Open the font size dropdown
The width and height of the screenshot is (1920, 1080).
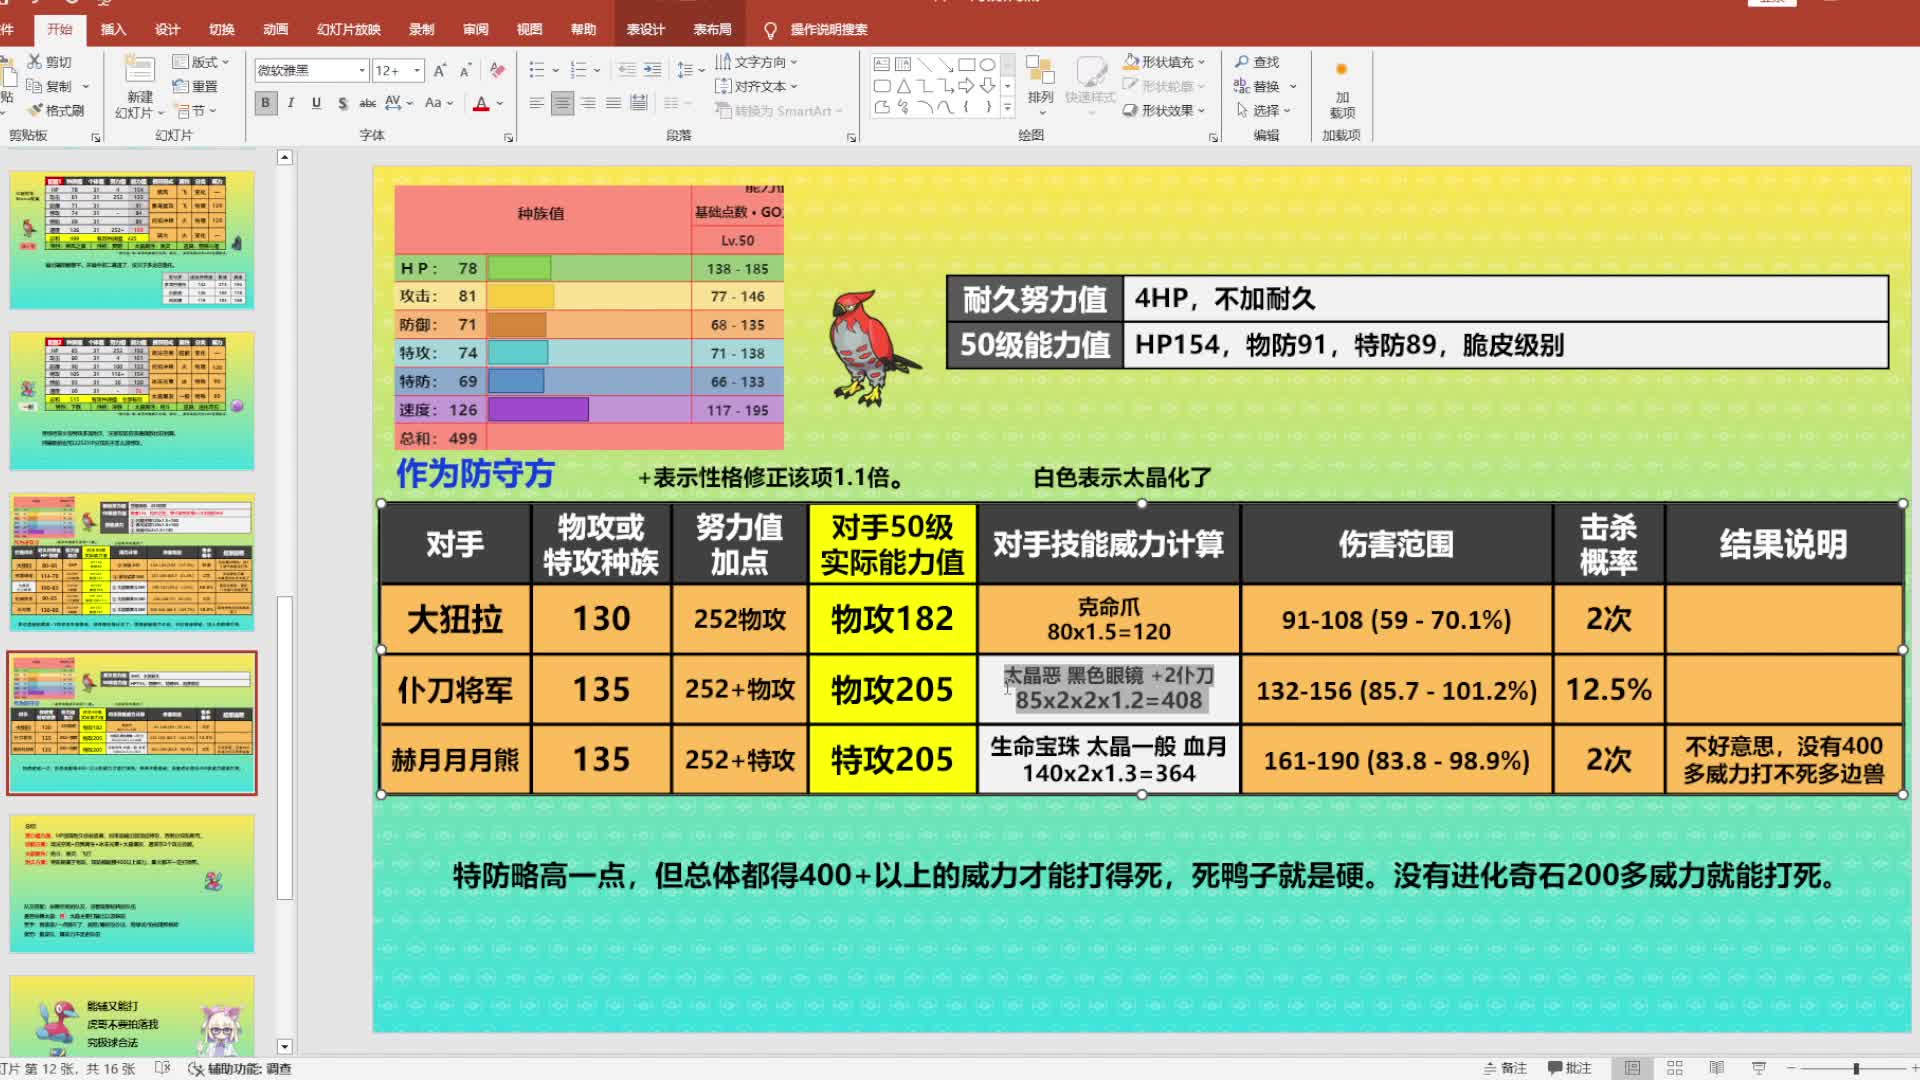point(417,70)
